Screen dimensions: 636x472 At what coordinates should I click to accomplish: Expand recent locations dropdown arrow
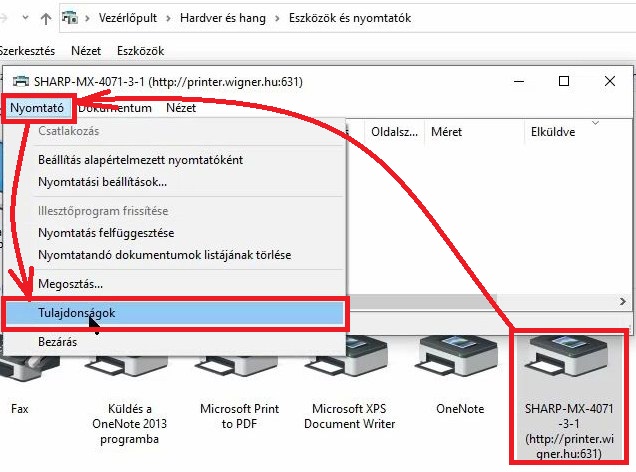[25, 18]
